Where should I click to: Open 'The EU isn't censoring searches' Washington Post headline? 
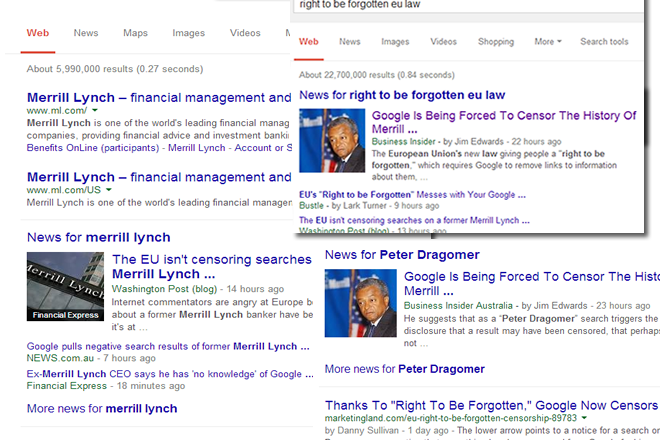point(212,267)
